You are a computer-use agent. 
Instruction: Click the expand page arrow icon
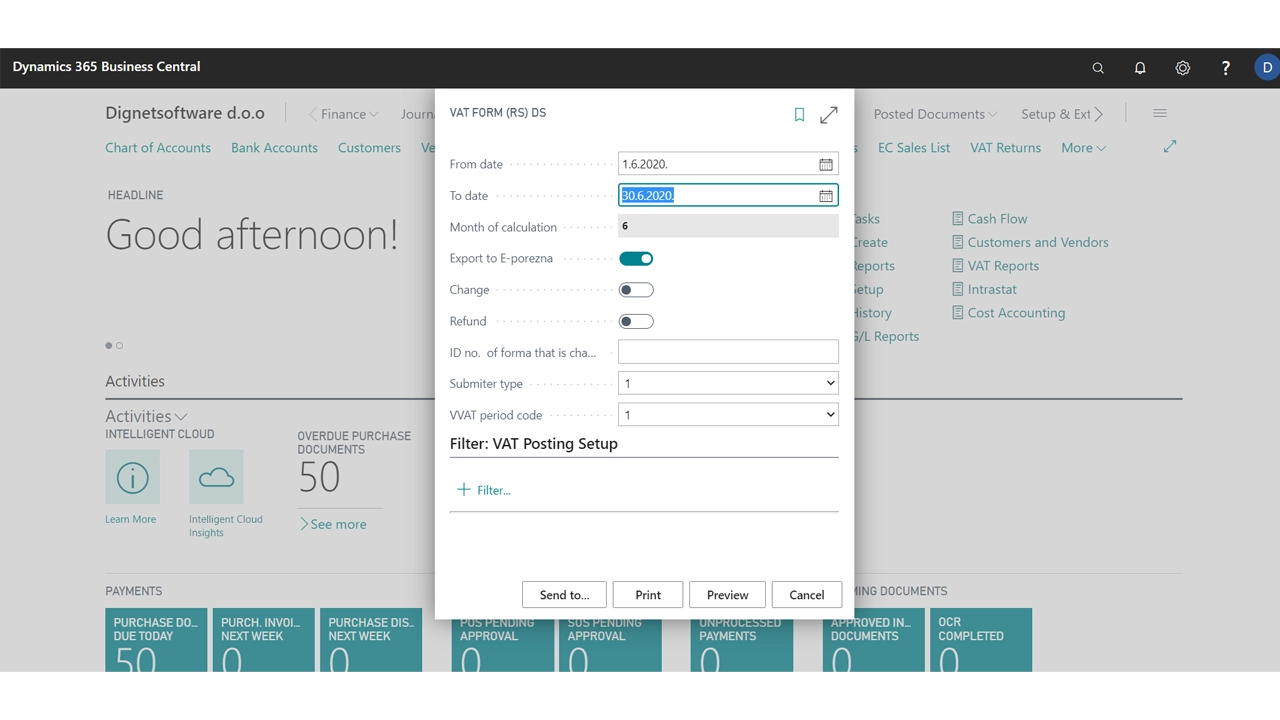tap(1170, 147)
